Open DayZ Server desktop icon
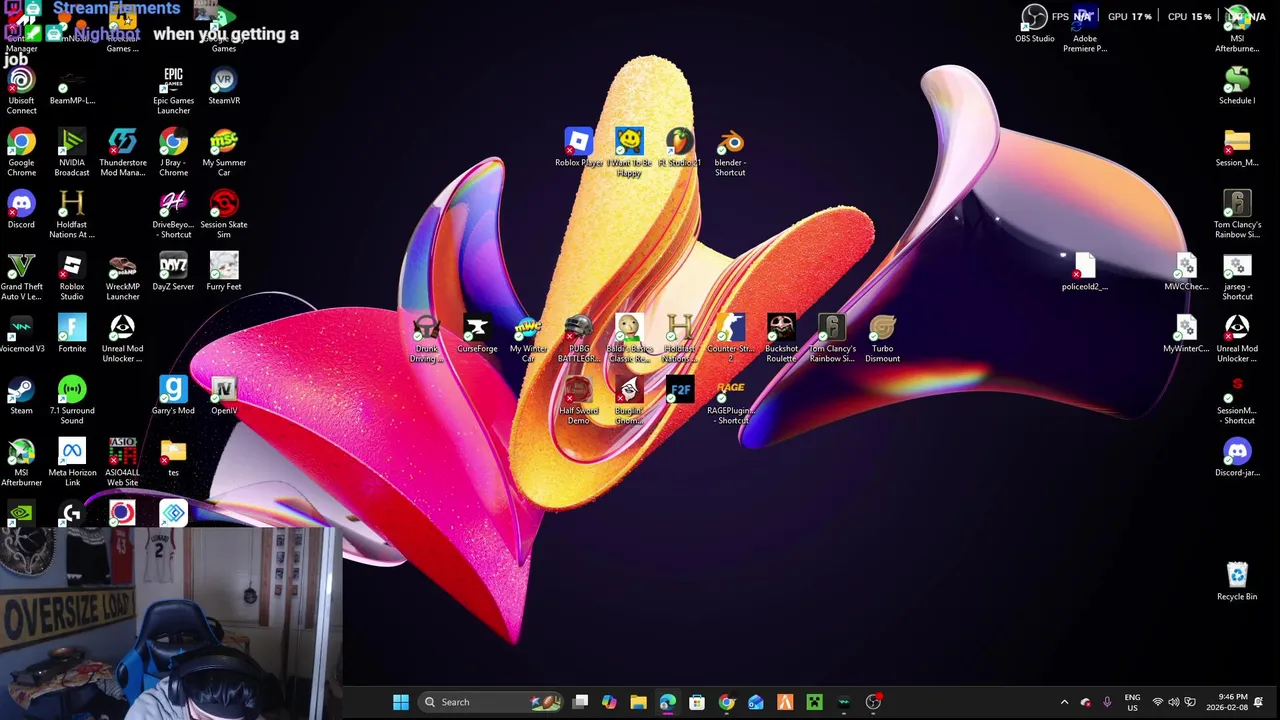 coord(173,272)
